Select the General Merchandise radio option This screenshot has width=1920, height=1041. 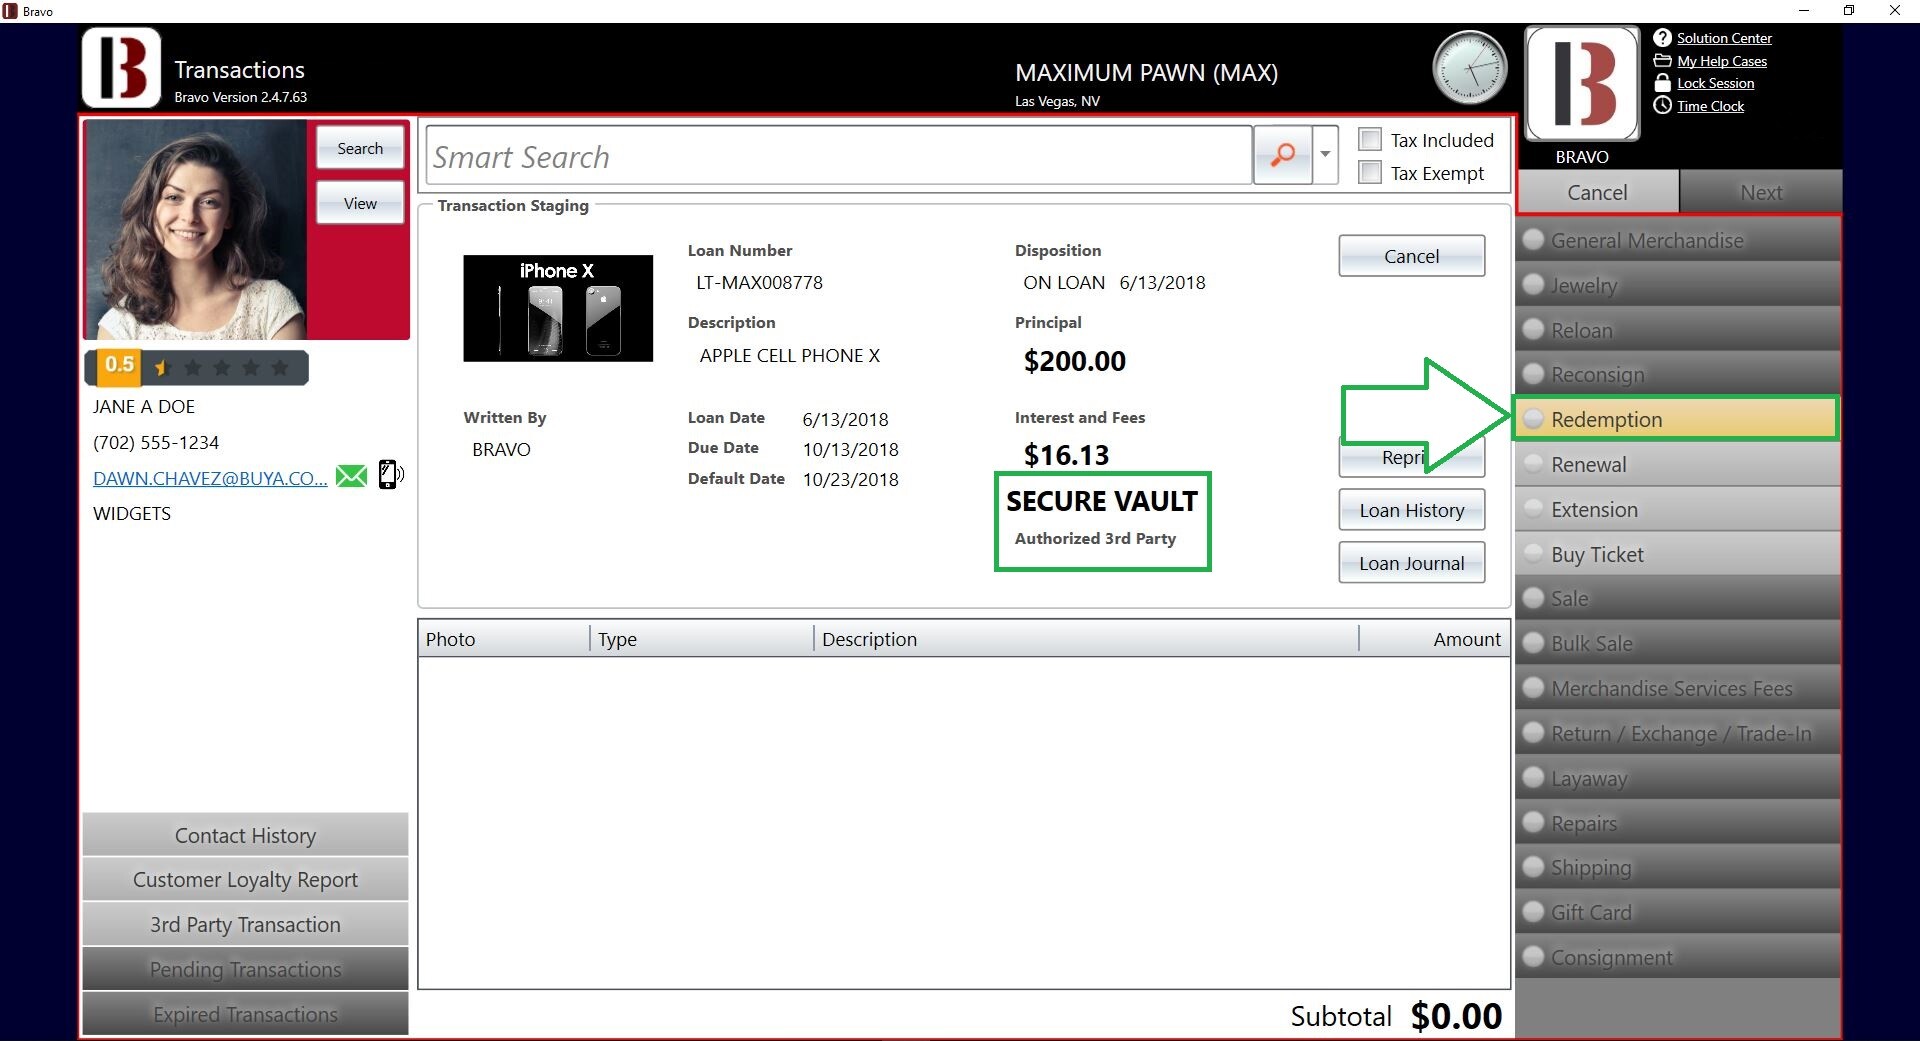(x=1678, y=240)
